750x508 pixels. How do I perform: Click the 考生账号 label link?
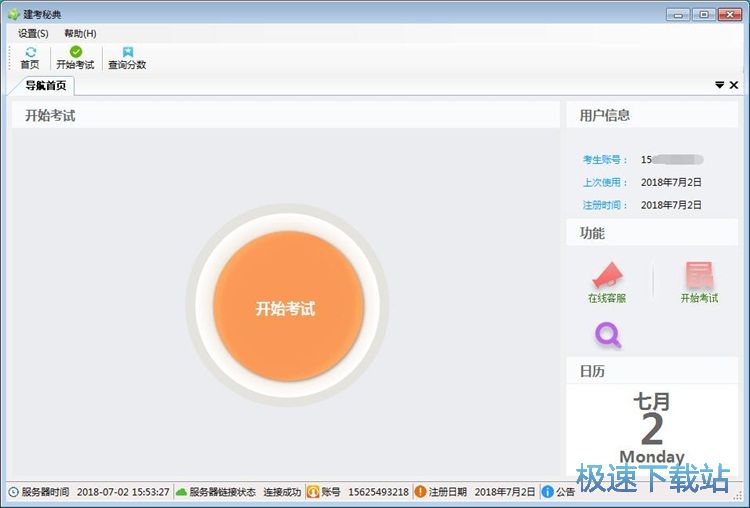pos(605,160)
